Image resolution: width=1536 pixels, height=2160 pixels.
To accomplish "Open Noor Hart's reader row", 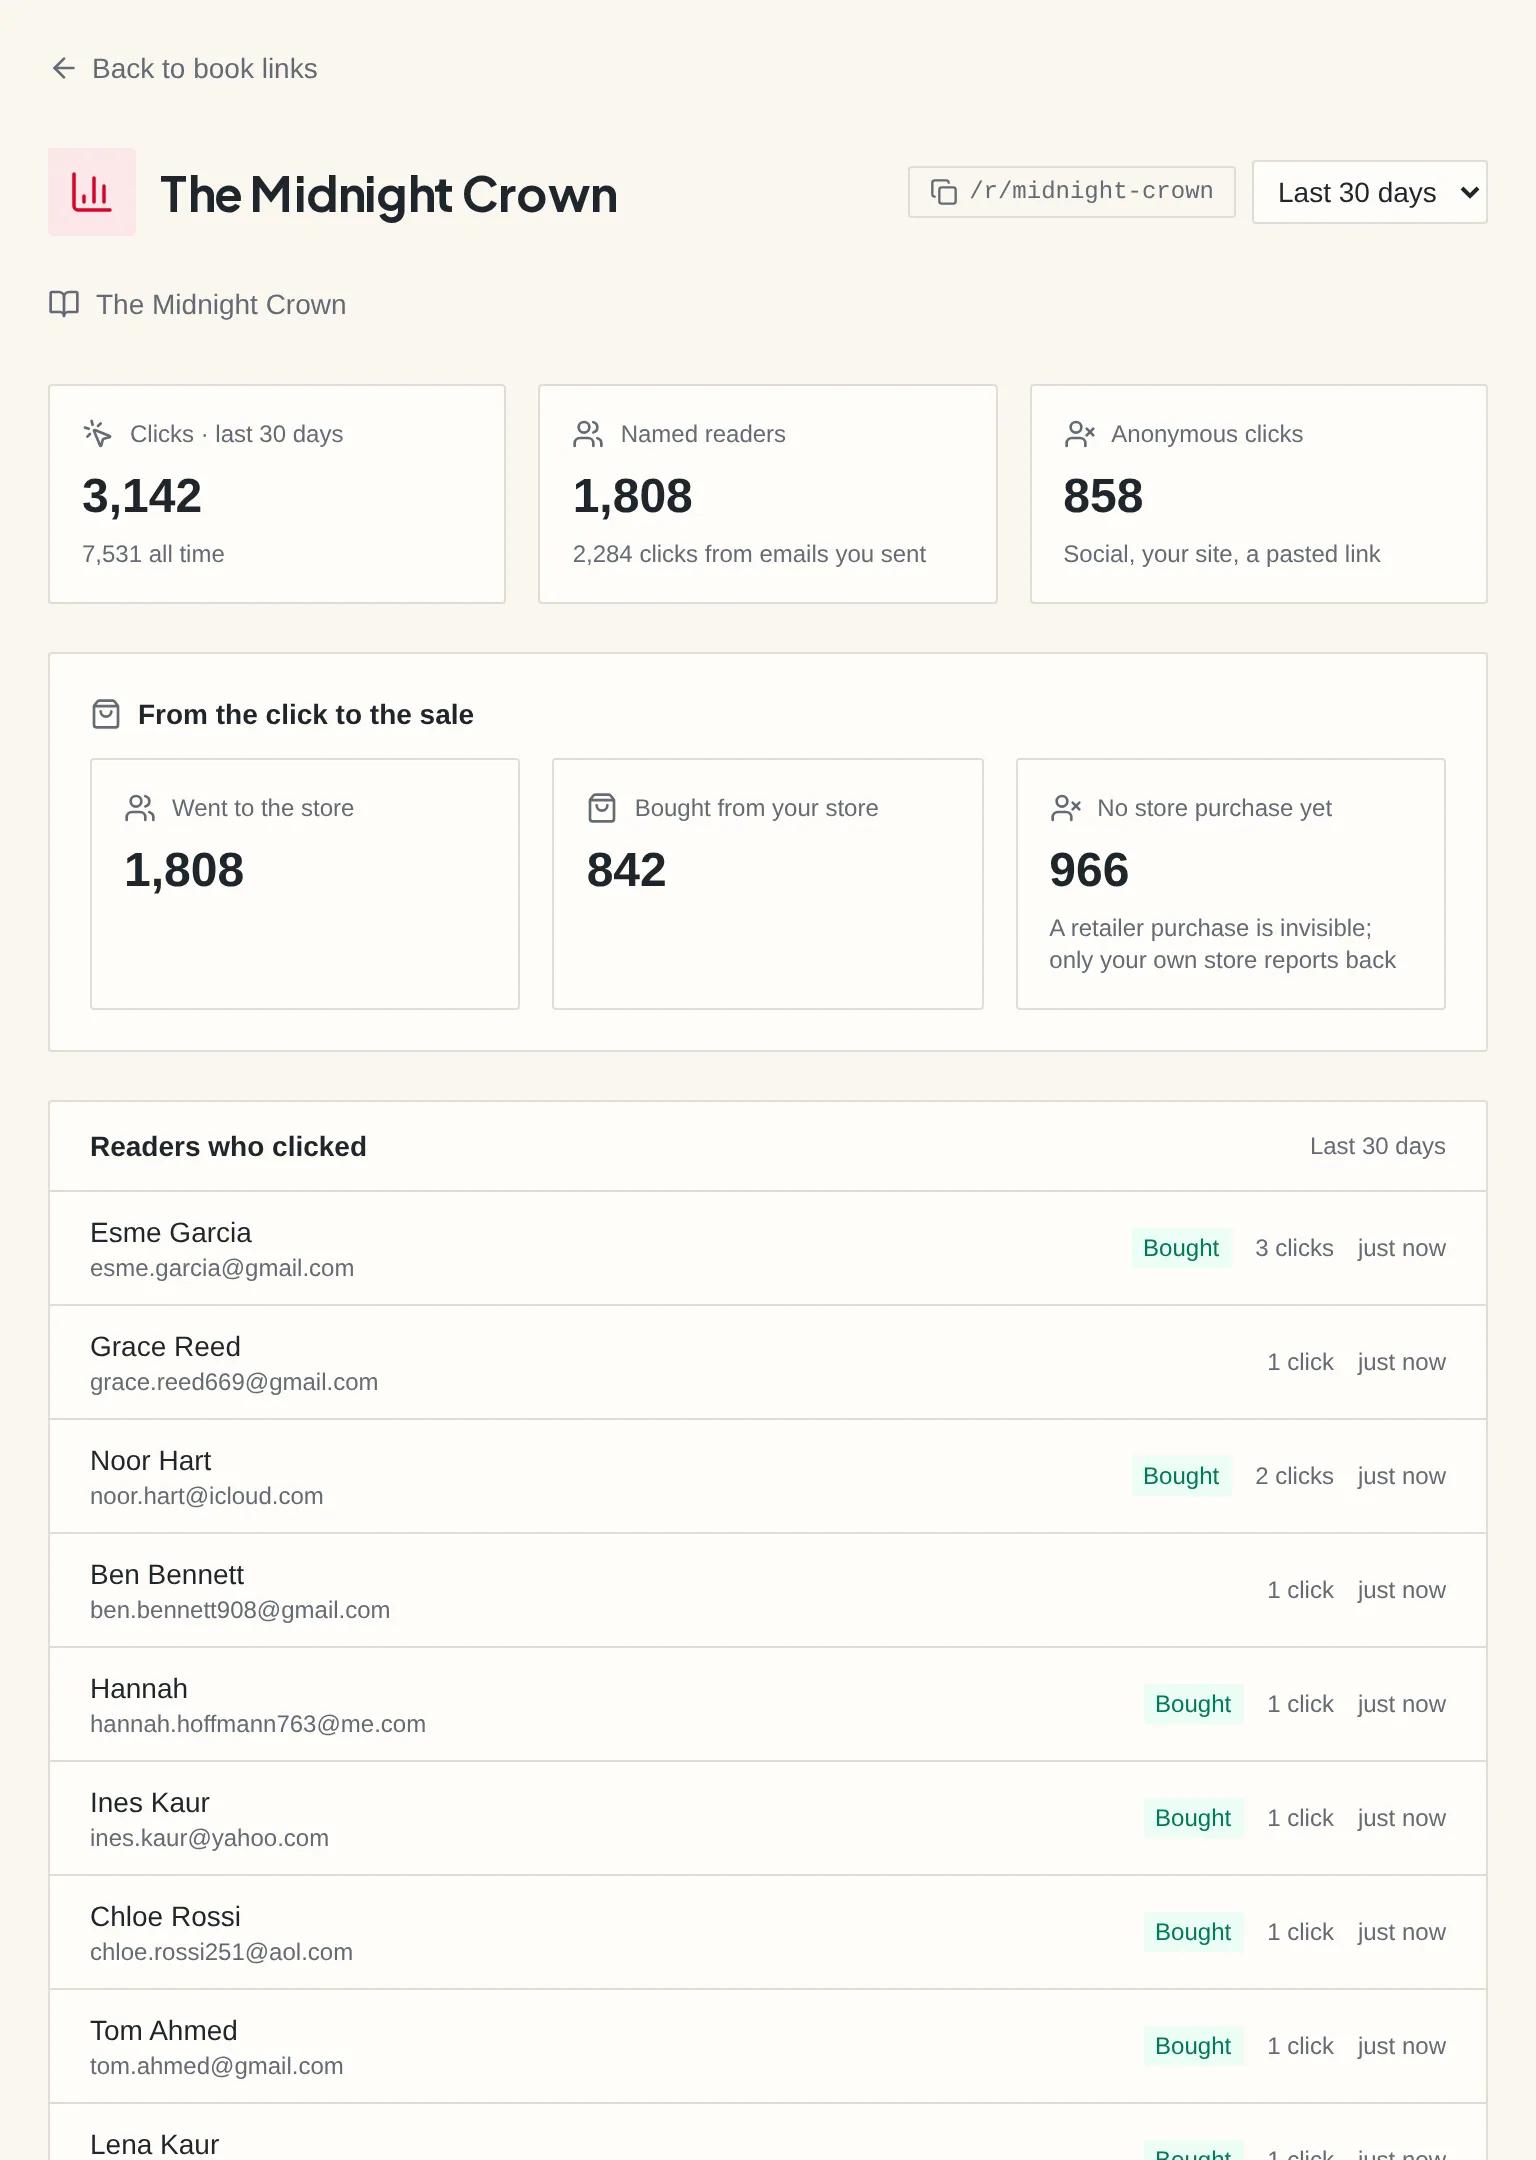I will tap(768, 1476).
